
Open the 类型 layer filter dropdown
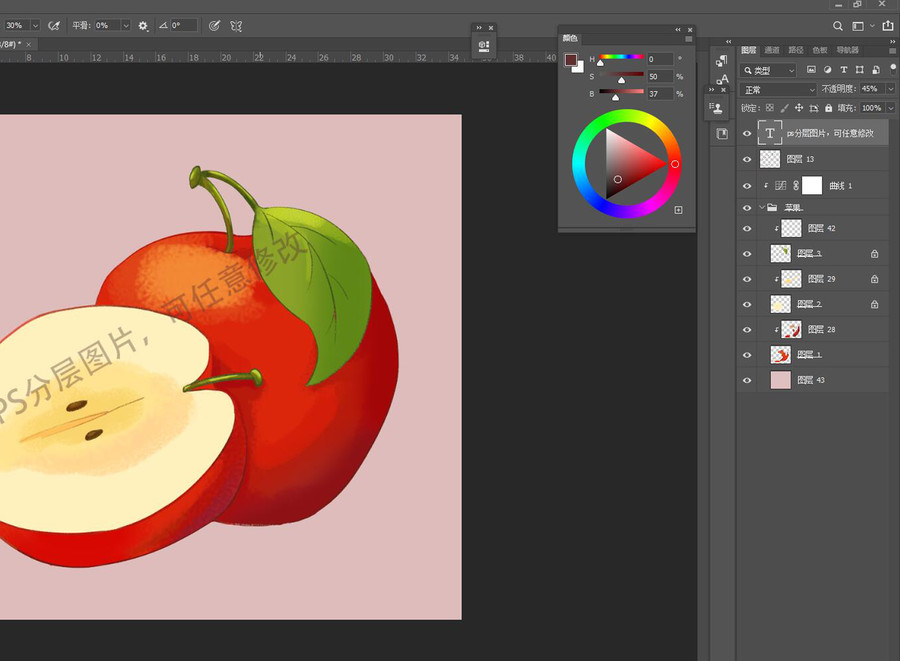click(x=769, y=71)
